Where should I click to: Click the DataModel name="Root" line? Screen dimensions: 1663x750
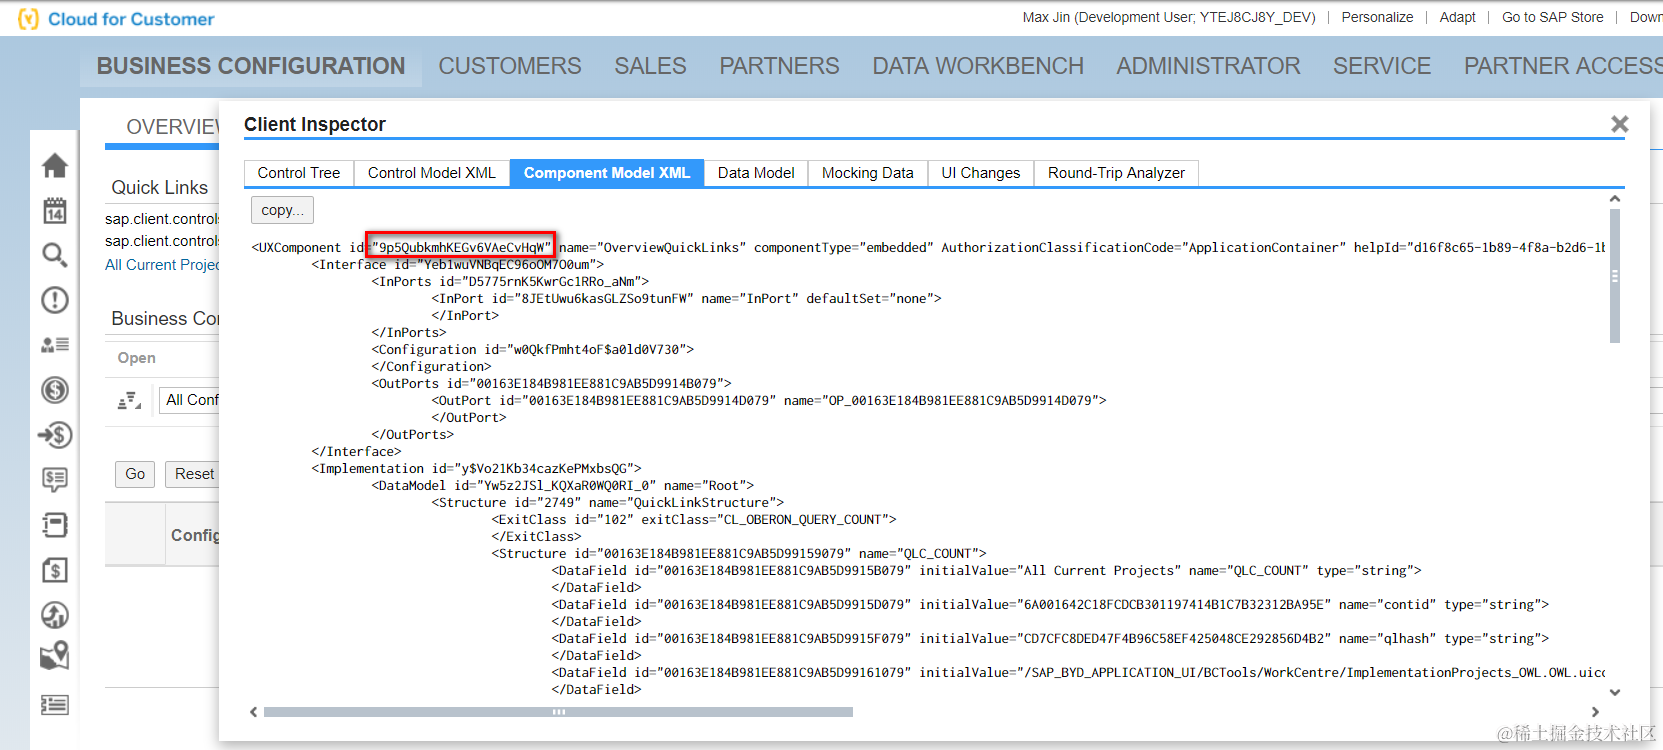(563, 485)
